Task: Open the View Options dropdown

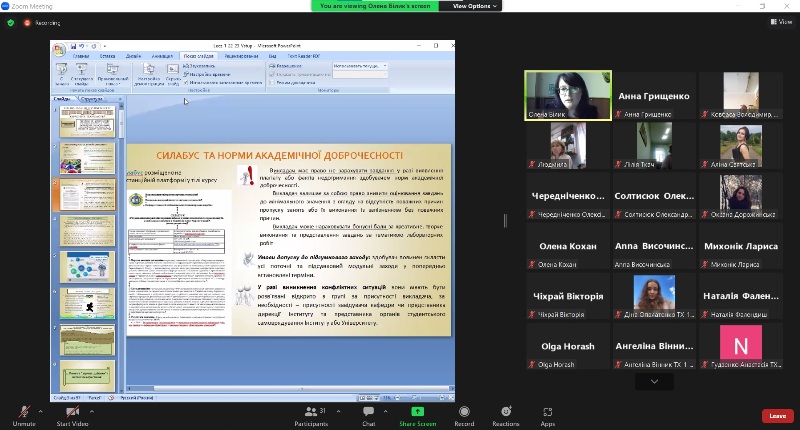Action: [472, 6]
